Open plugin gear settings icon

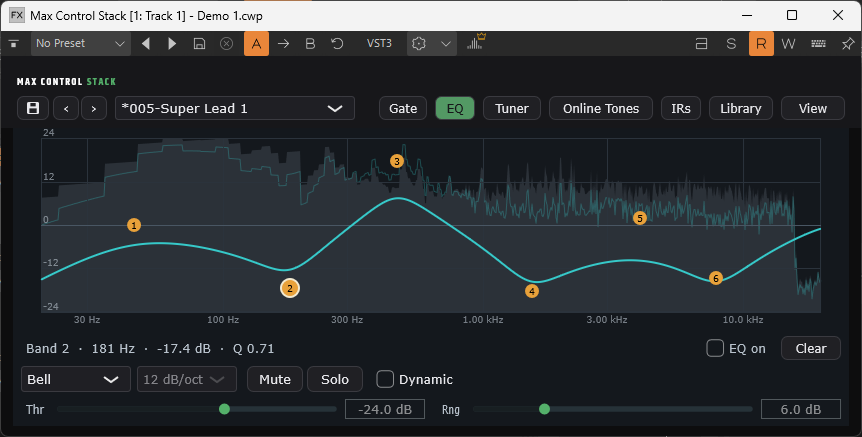pos(419,43)
